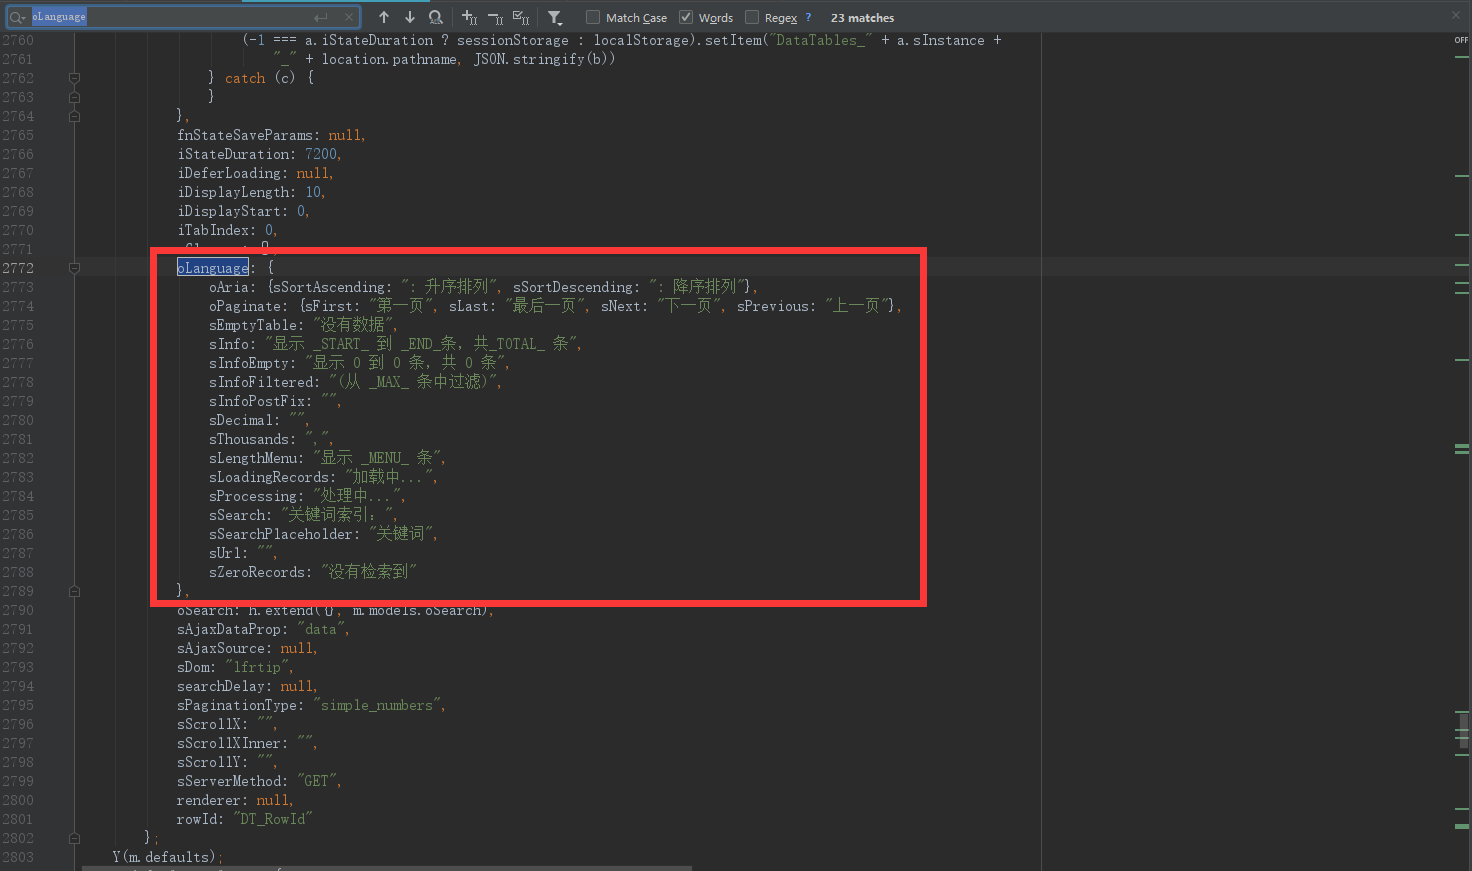The height and width of the screenshot is (871, 1472).
Task: Jump to the next oLanguage occurrence with the down arrow
Action: [409, 17]
